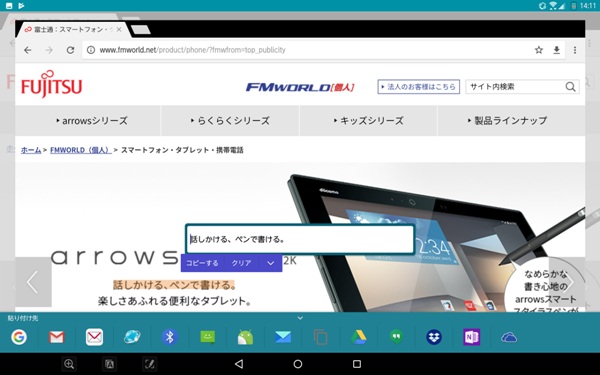The height and width of the screenshot is (375, 600).
Task: Reload the page in Chrome
Action: click(70, 50)
